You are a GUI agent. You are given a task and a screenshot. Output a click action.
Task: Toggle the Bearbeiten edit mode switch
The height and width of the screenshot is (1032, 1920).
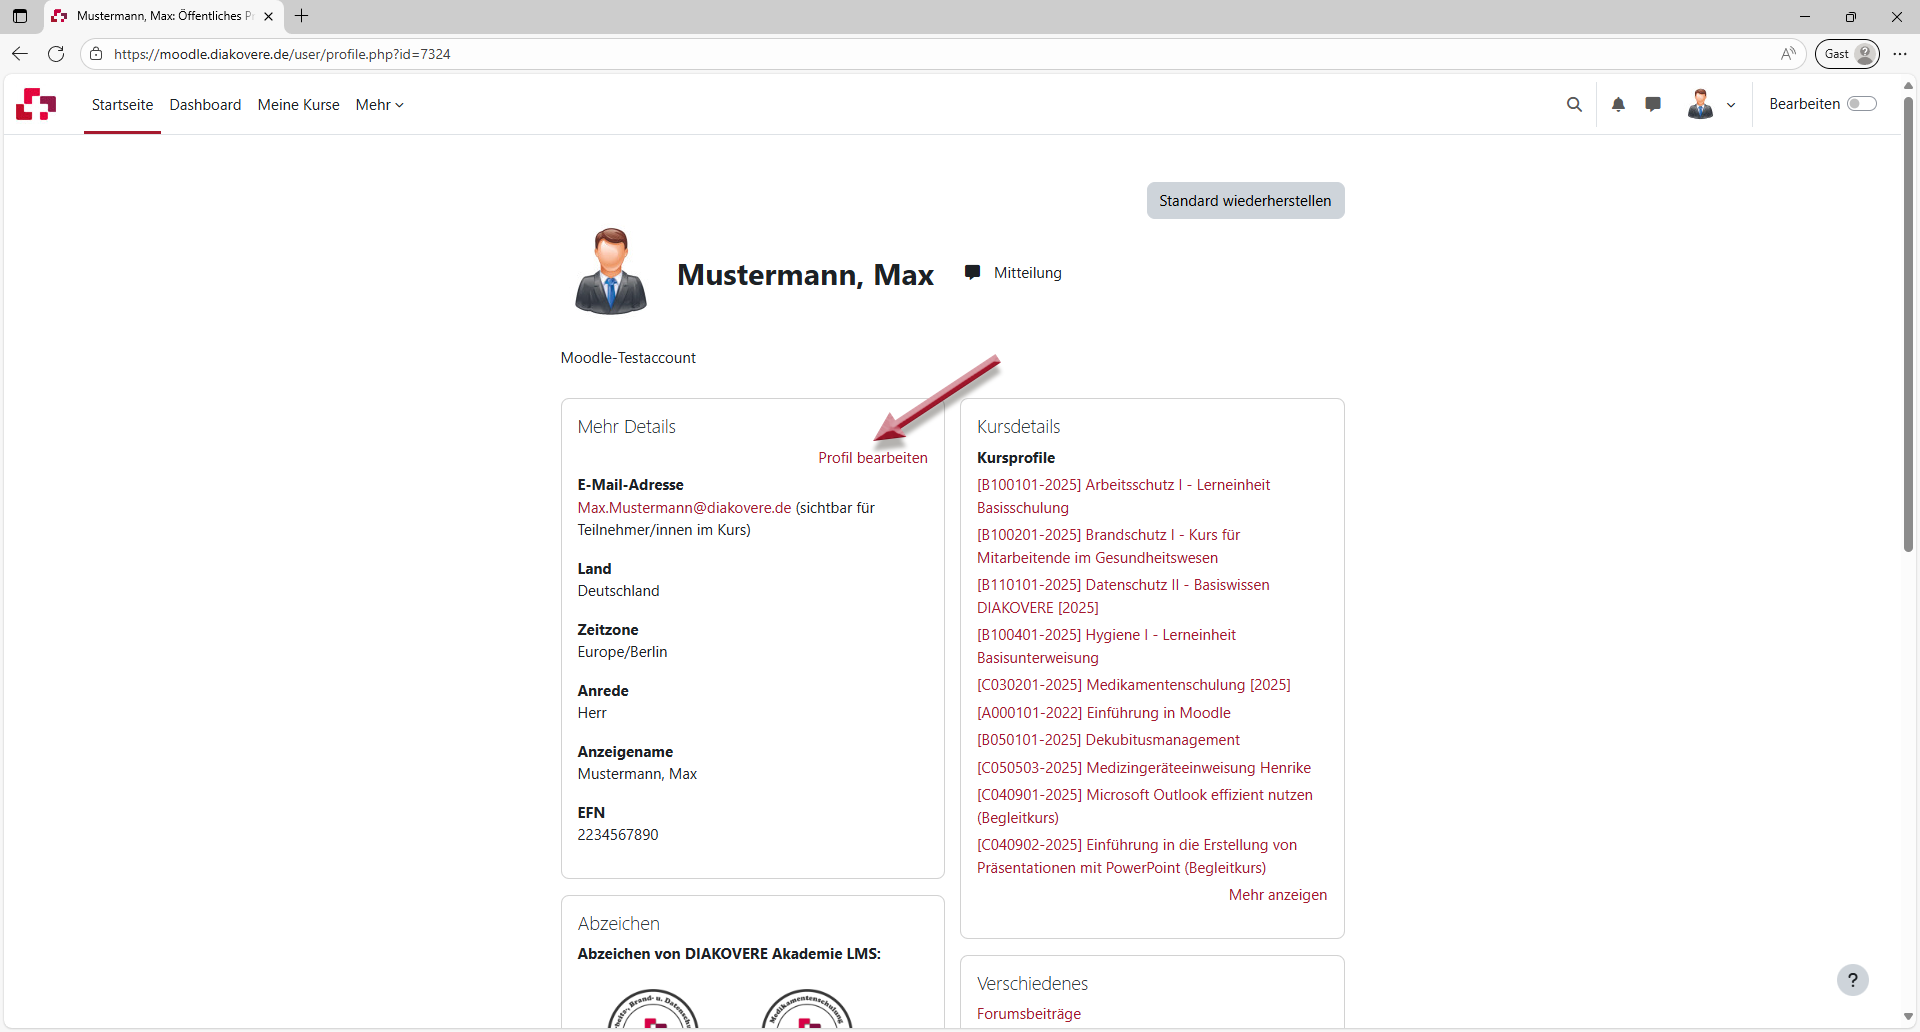click(1861, 104)
